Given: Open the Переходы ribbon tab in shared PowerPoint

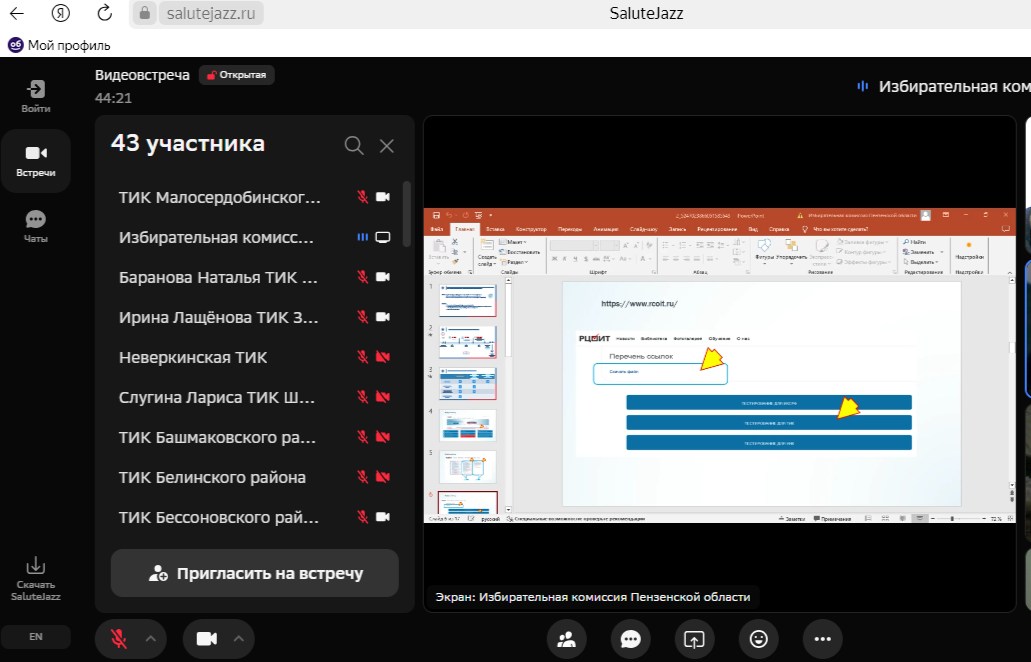Looking at the screenshot, I should pos(570,229).
